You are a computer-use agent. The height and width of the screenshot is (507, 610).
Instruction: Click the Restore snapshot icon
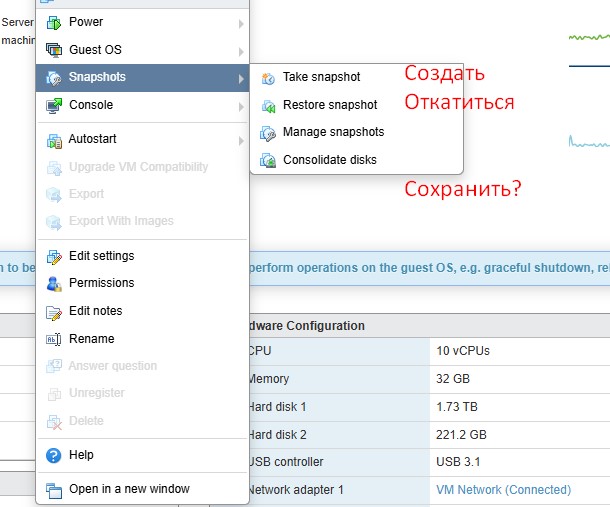coord(268,105)
